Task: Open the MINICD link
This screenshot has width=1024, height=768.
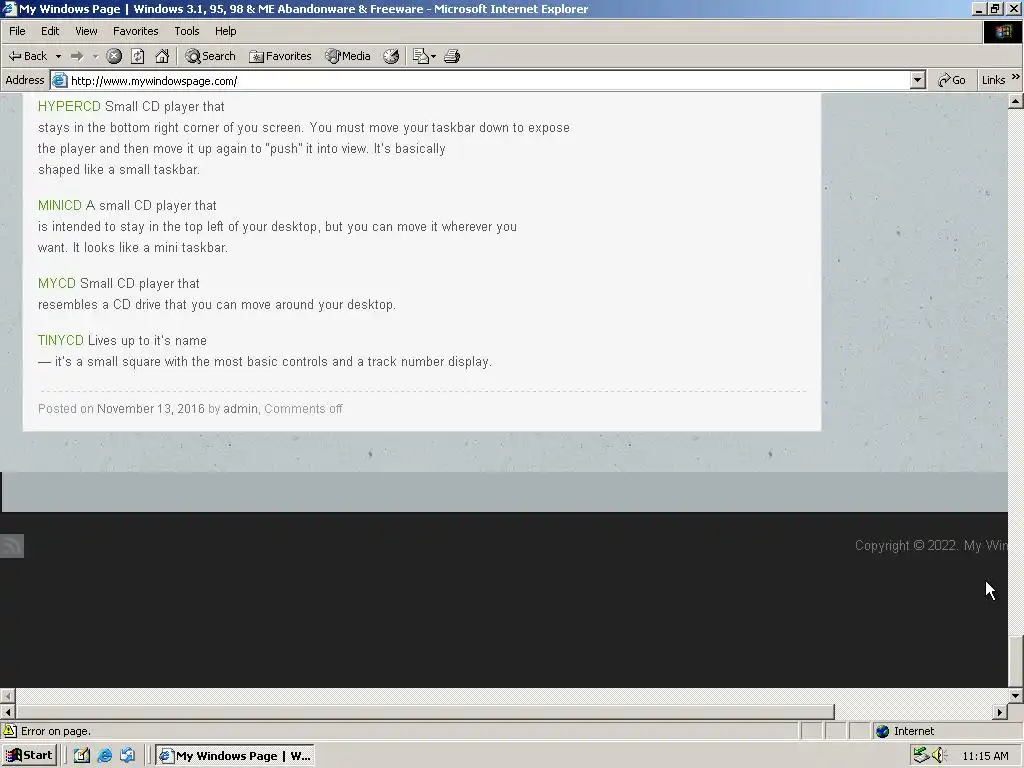Action: pos(59,205)
